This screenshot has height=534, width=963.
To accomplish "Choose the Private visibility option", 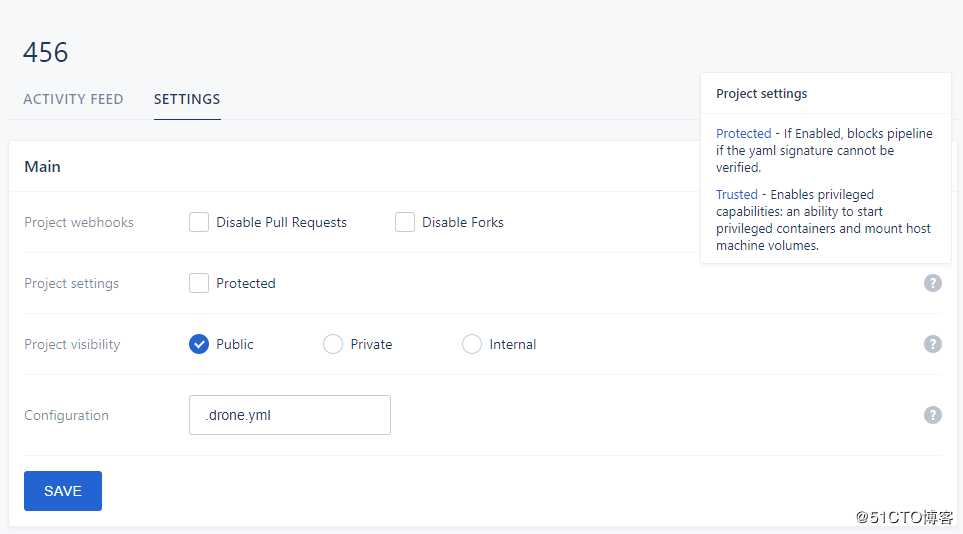I will tap(333, 344).
